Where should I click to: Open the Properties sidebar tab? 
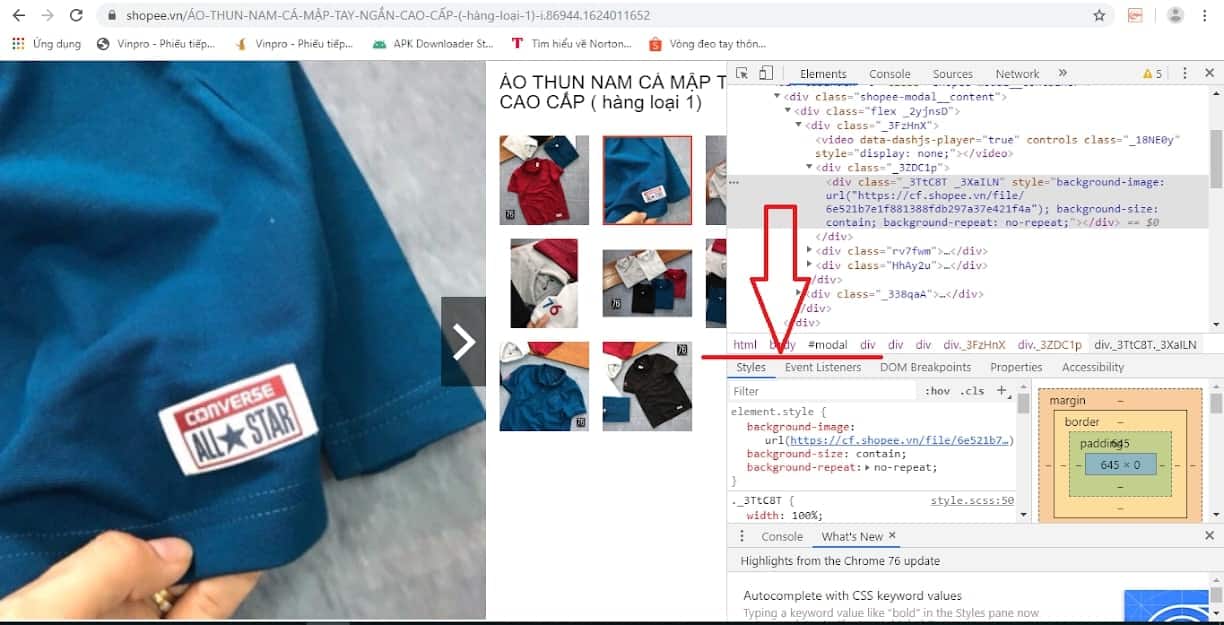[x=1016, y=368]
